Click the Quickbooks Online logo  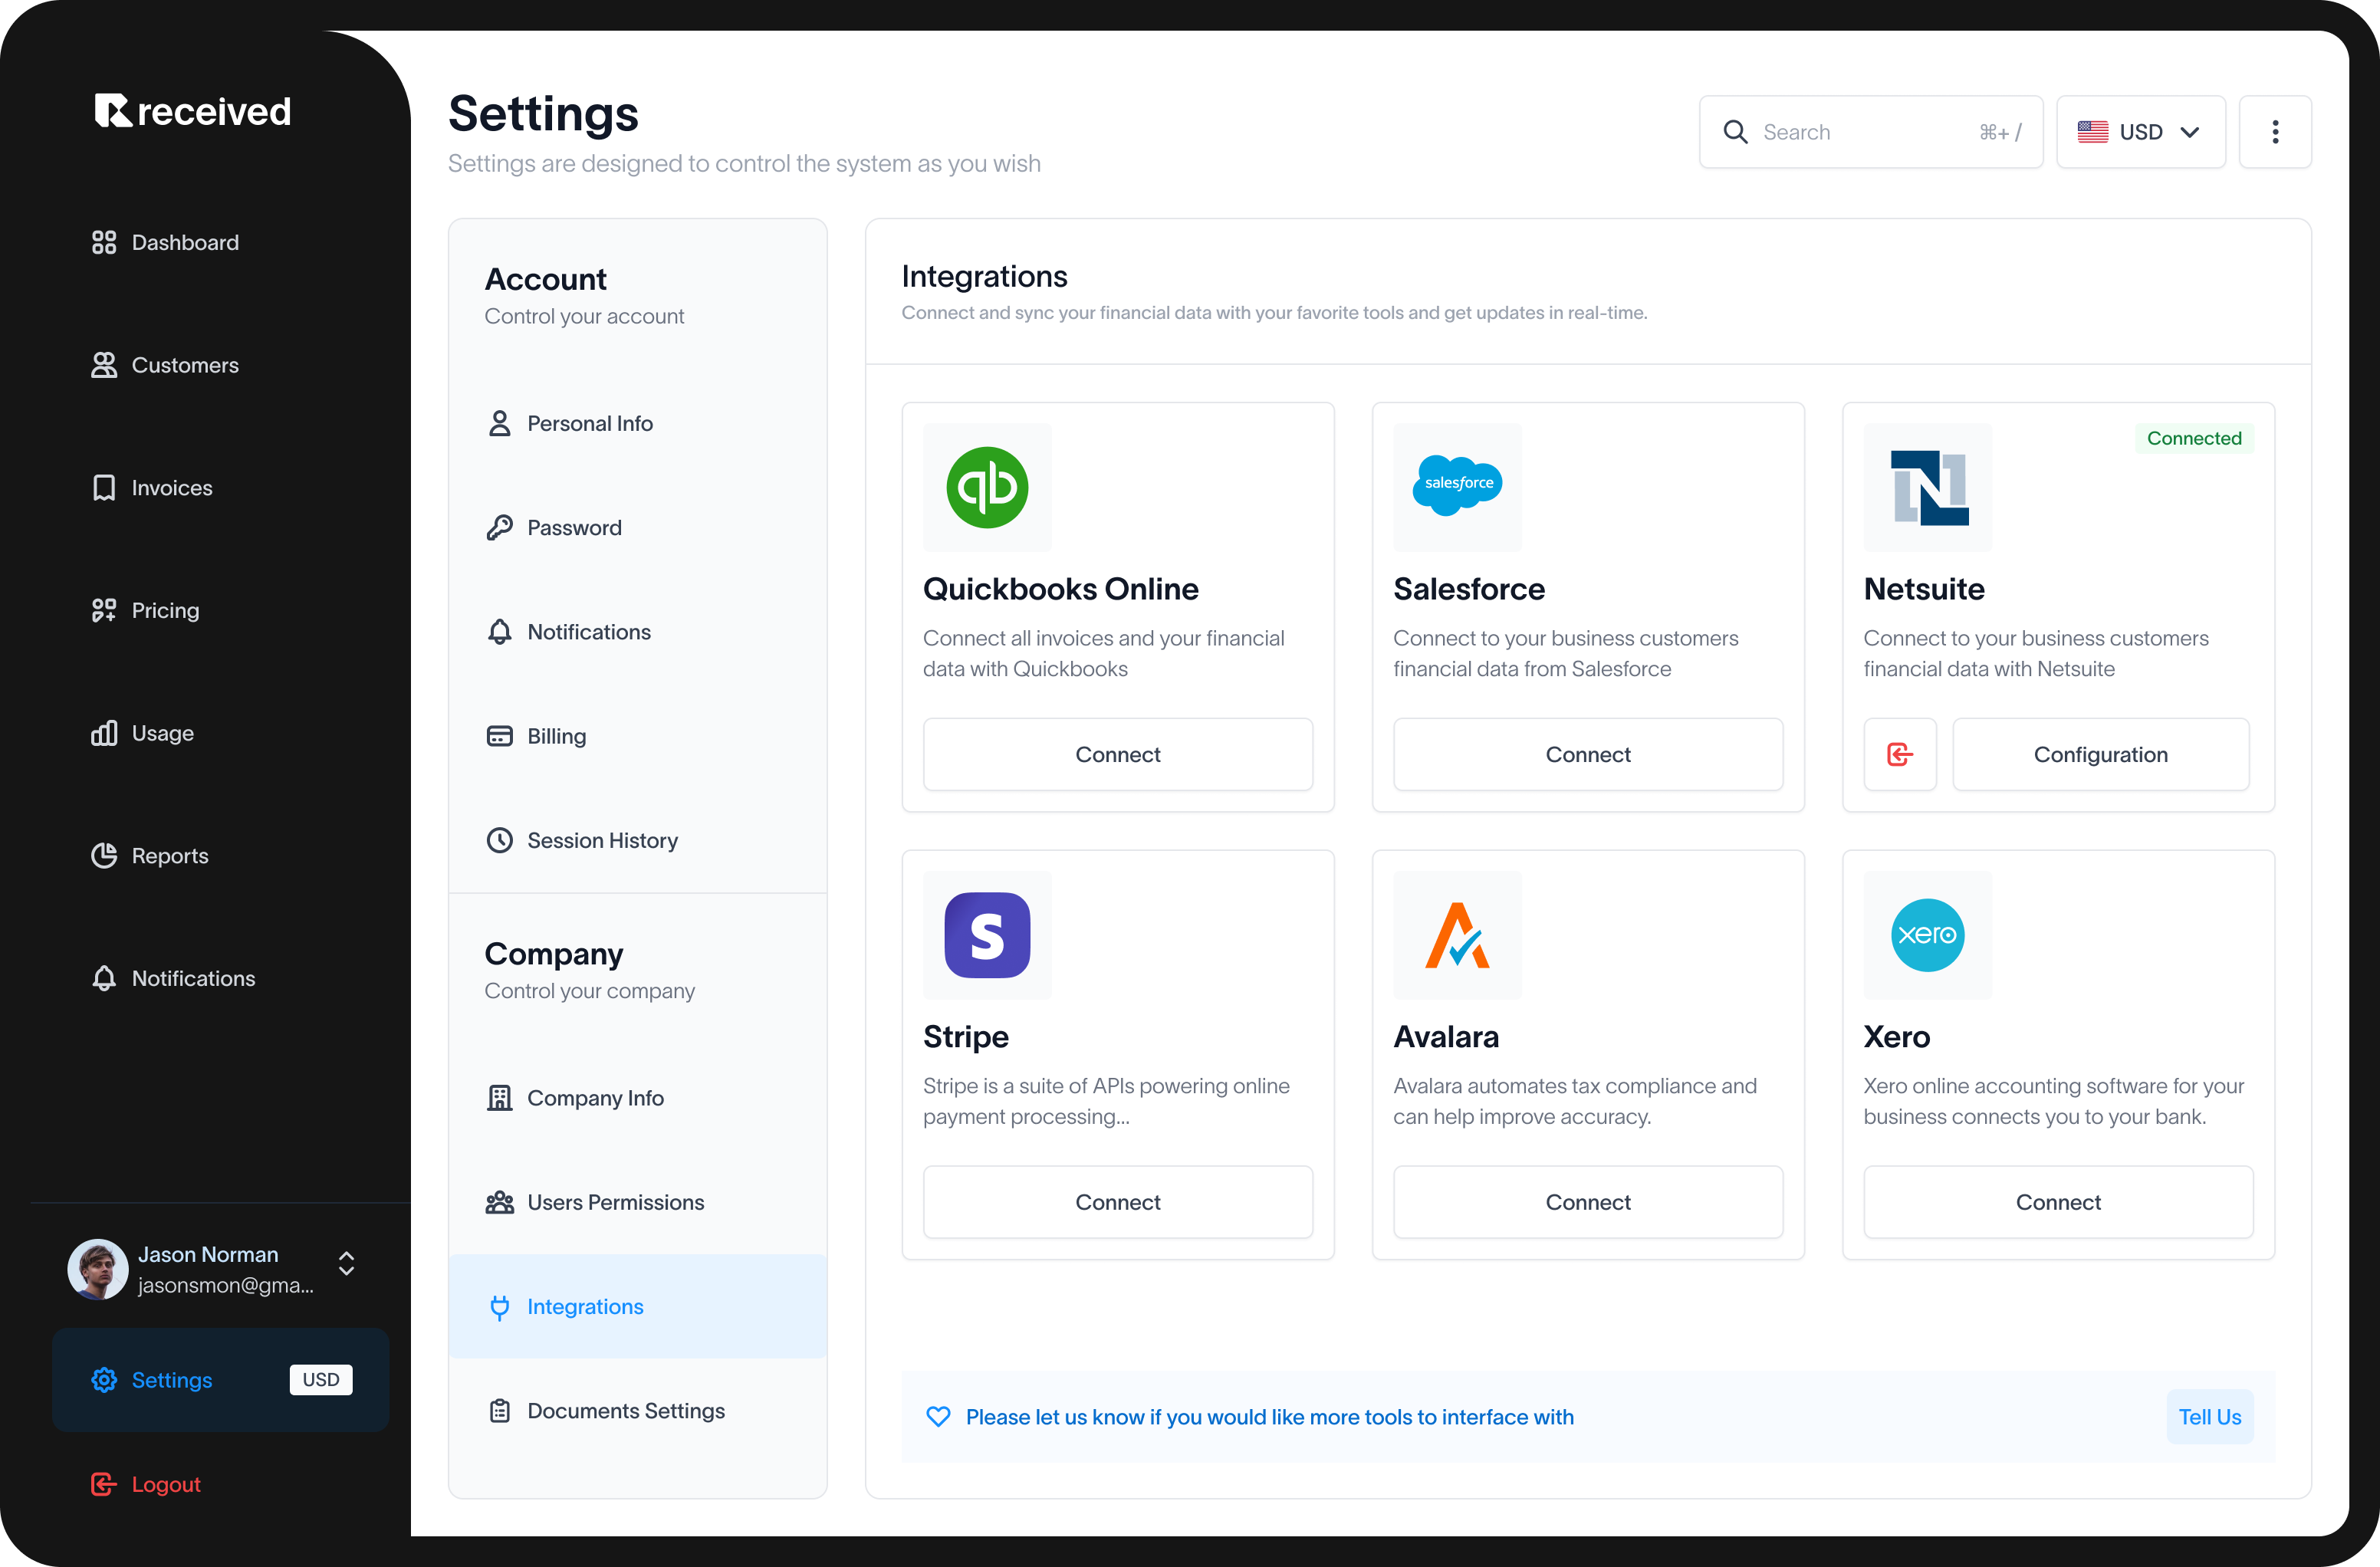(987, 487)
